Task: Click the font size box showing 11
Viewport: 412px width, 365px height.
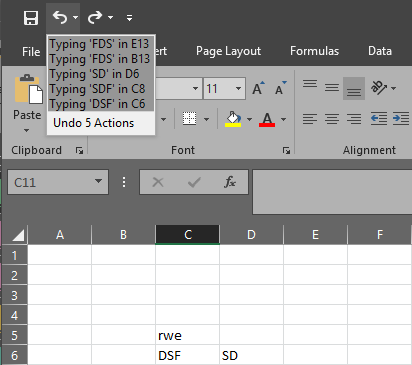Action: (217, 89)
